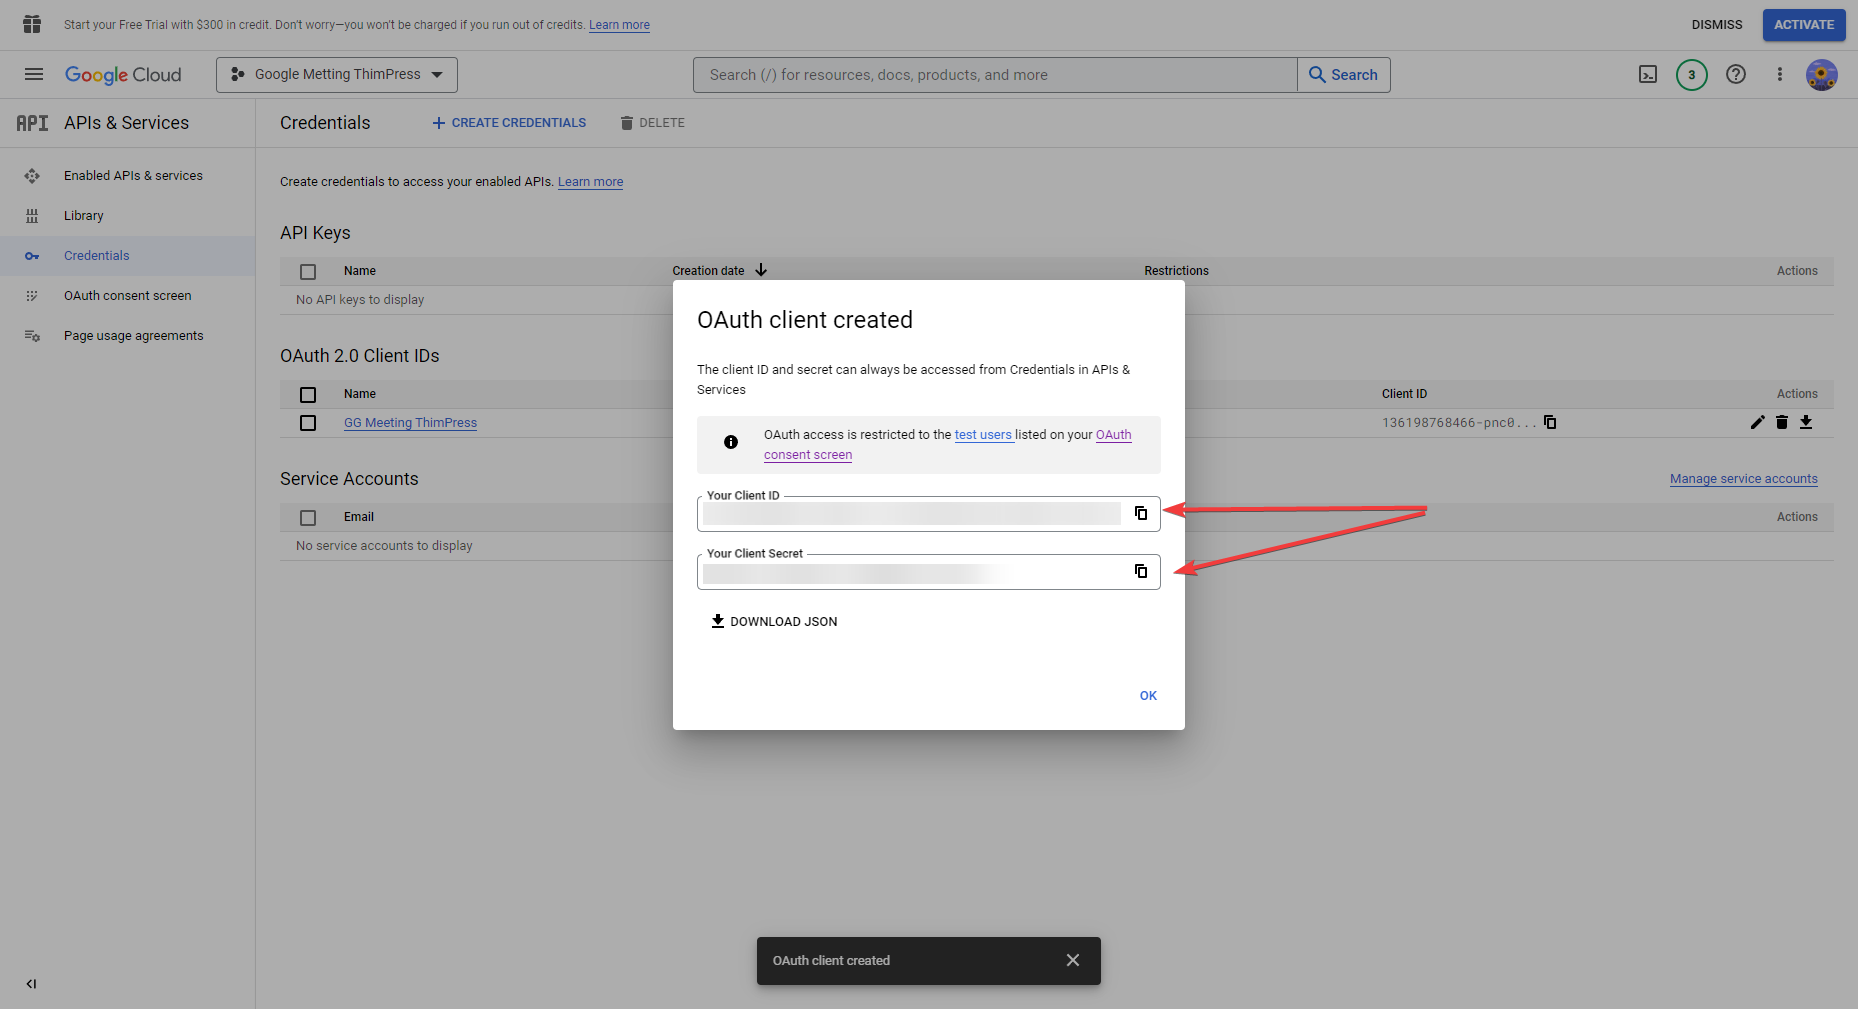
Task: Click the gift icon in trial banner
Action: (x=32, y=24)
